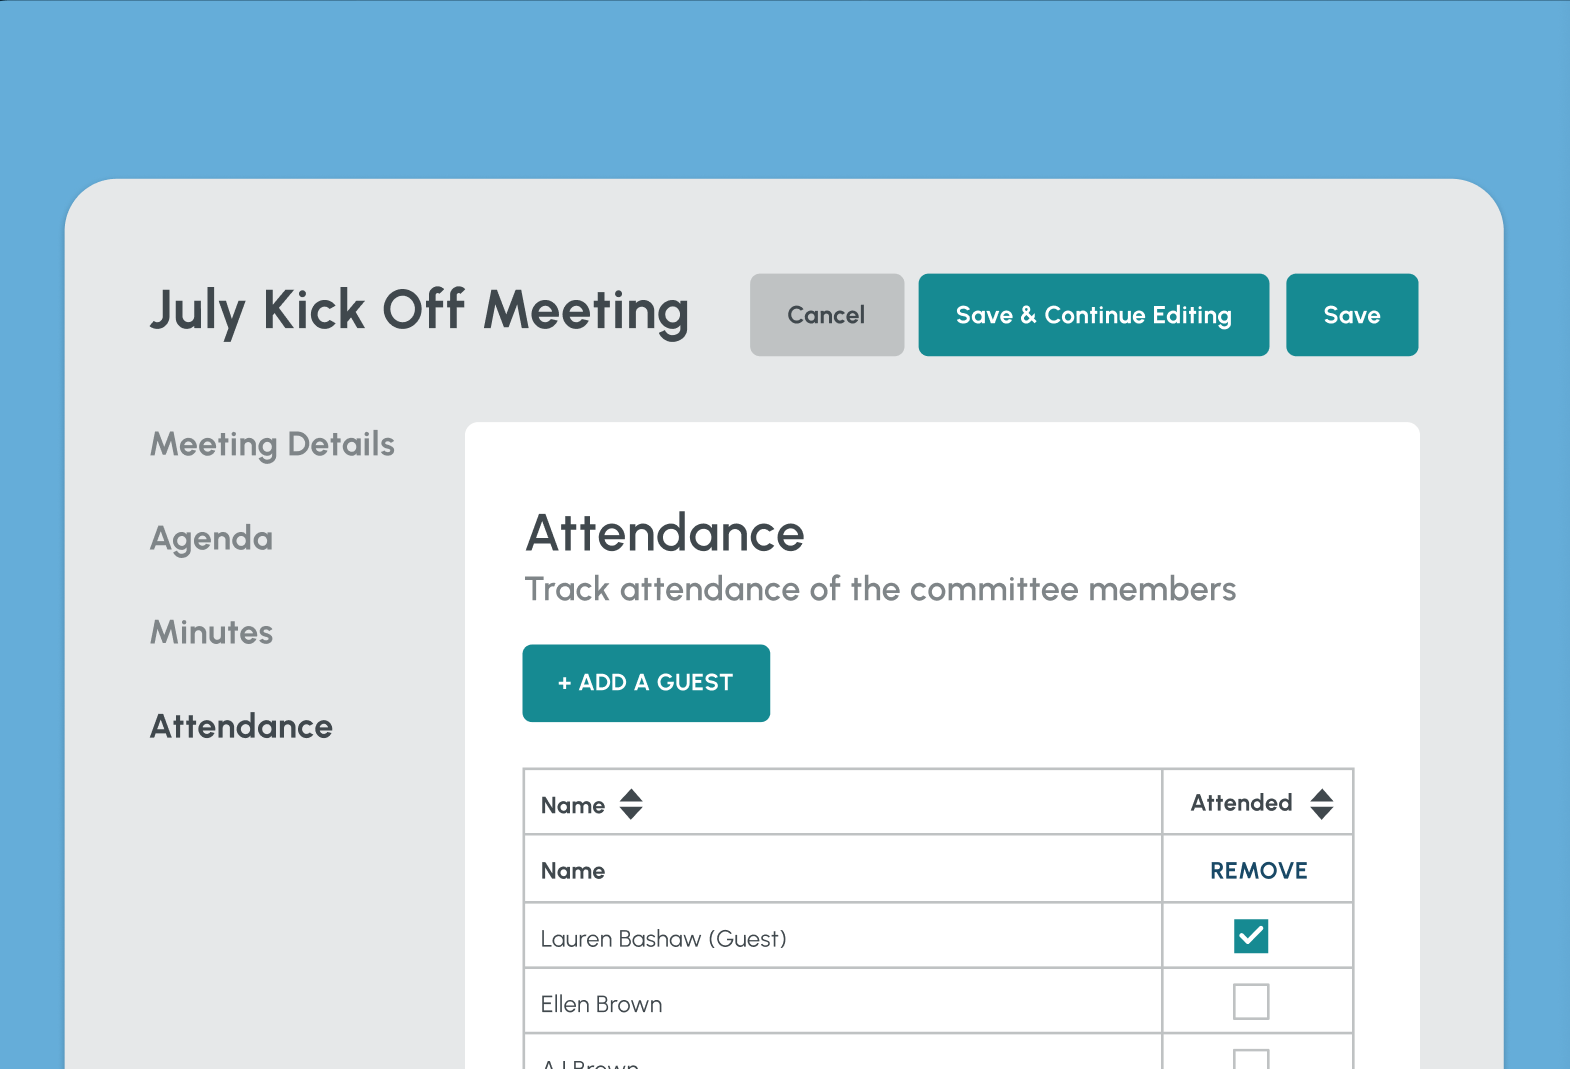
Task: Open the Minutes section
Action: point(211,632)
